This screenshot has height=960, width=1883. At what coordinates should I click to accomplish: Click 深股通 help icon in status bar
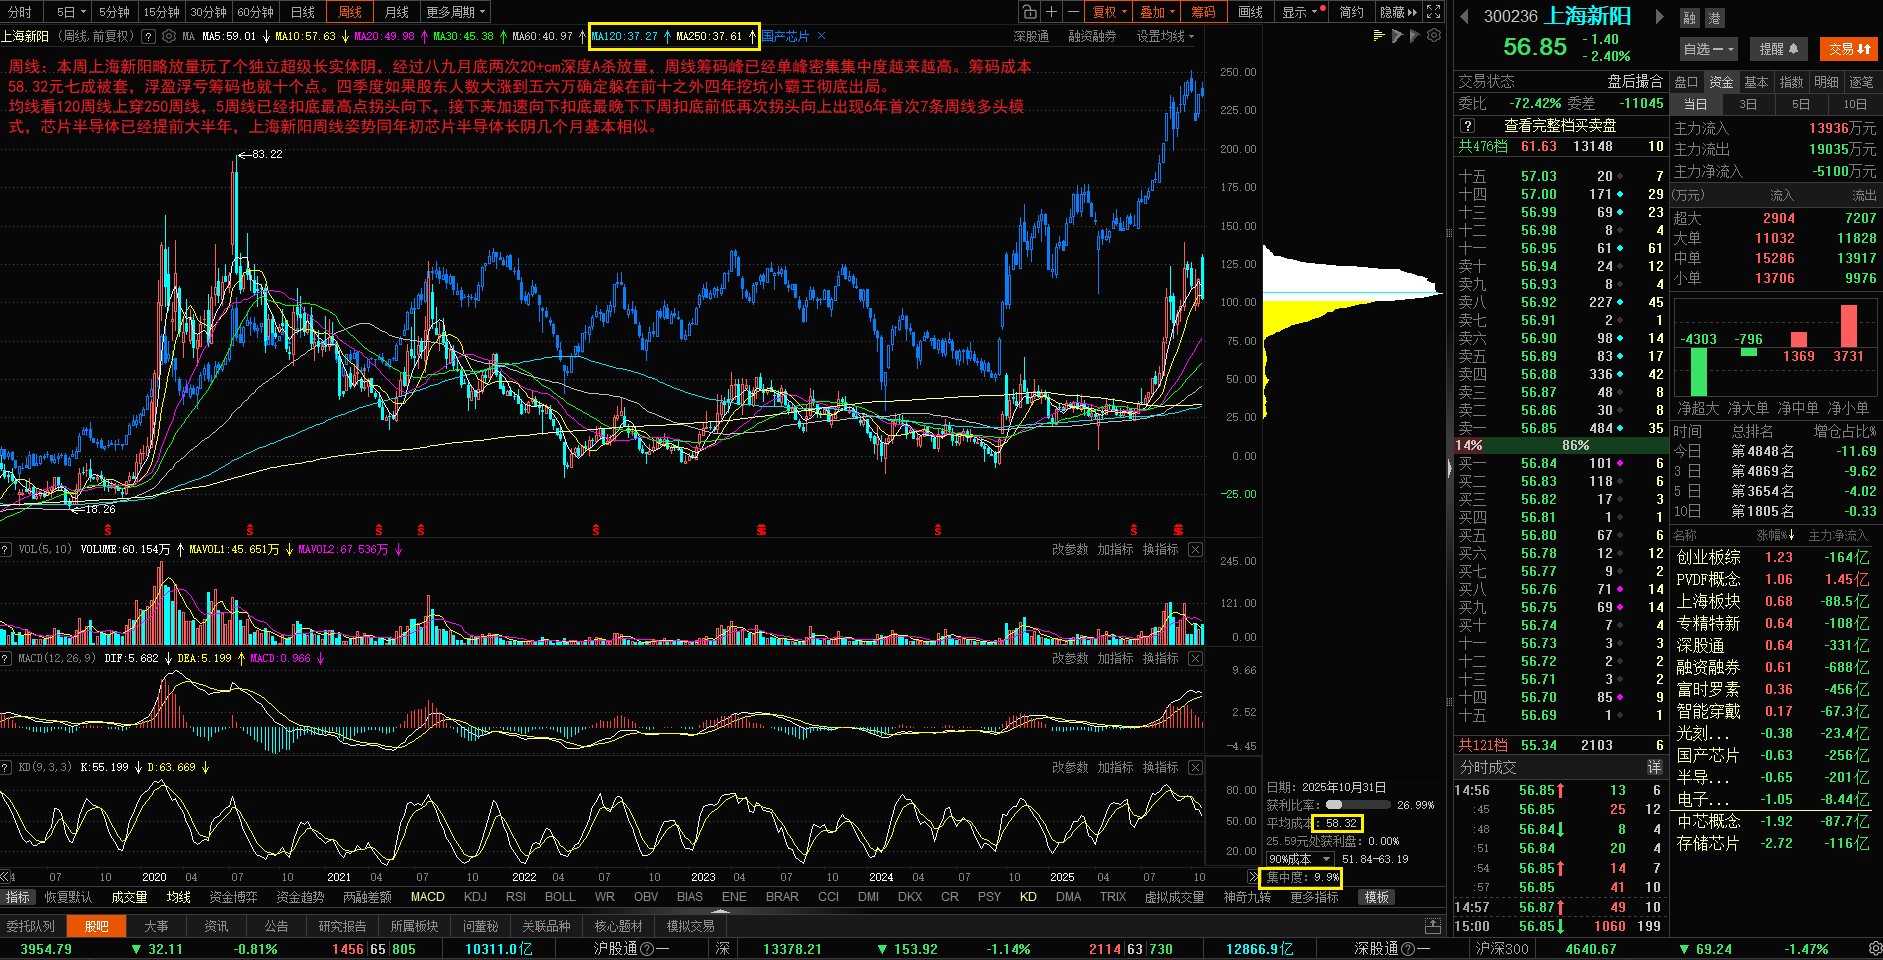(1408, 949)
